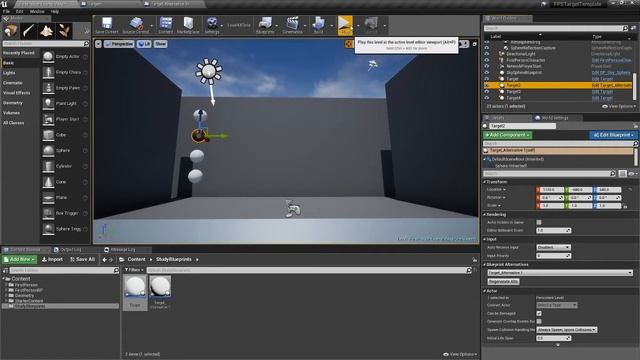Open the Content toolbar button

[166, 25]
